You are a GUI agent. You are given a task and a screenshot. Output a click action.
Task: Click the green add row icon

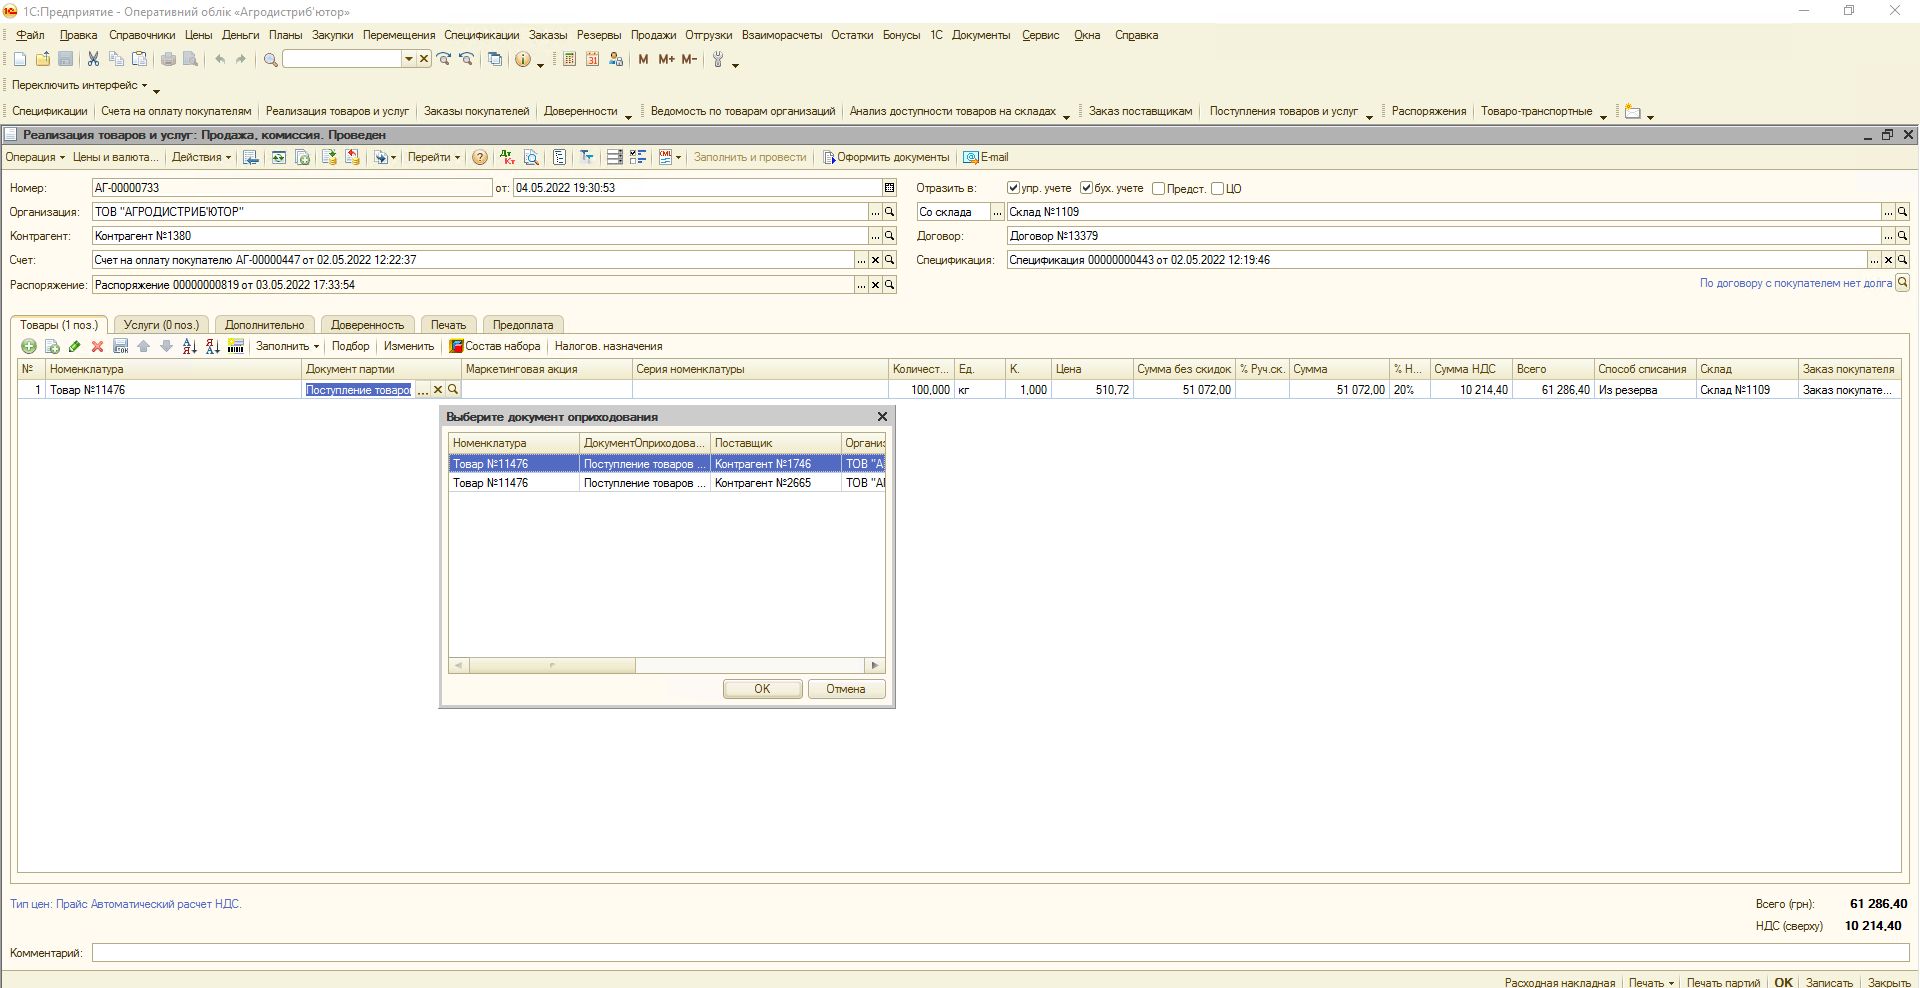coord(28,347)
